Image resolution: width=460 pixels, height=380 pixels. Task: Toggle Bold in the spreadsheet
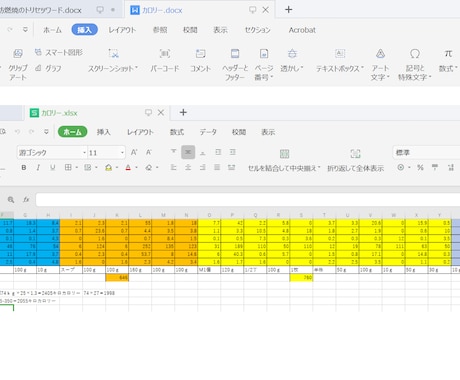click(24, 167)
